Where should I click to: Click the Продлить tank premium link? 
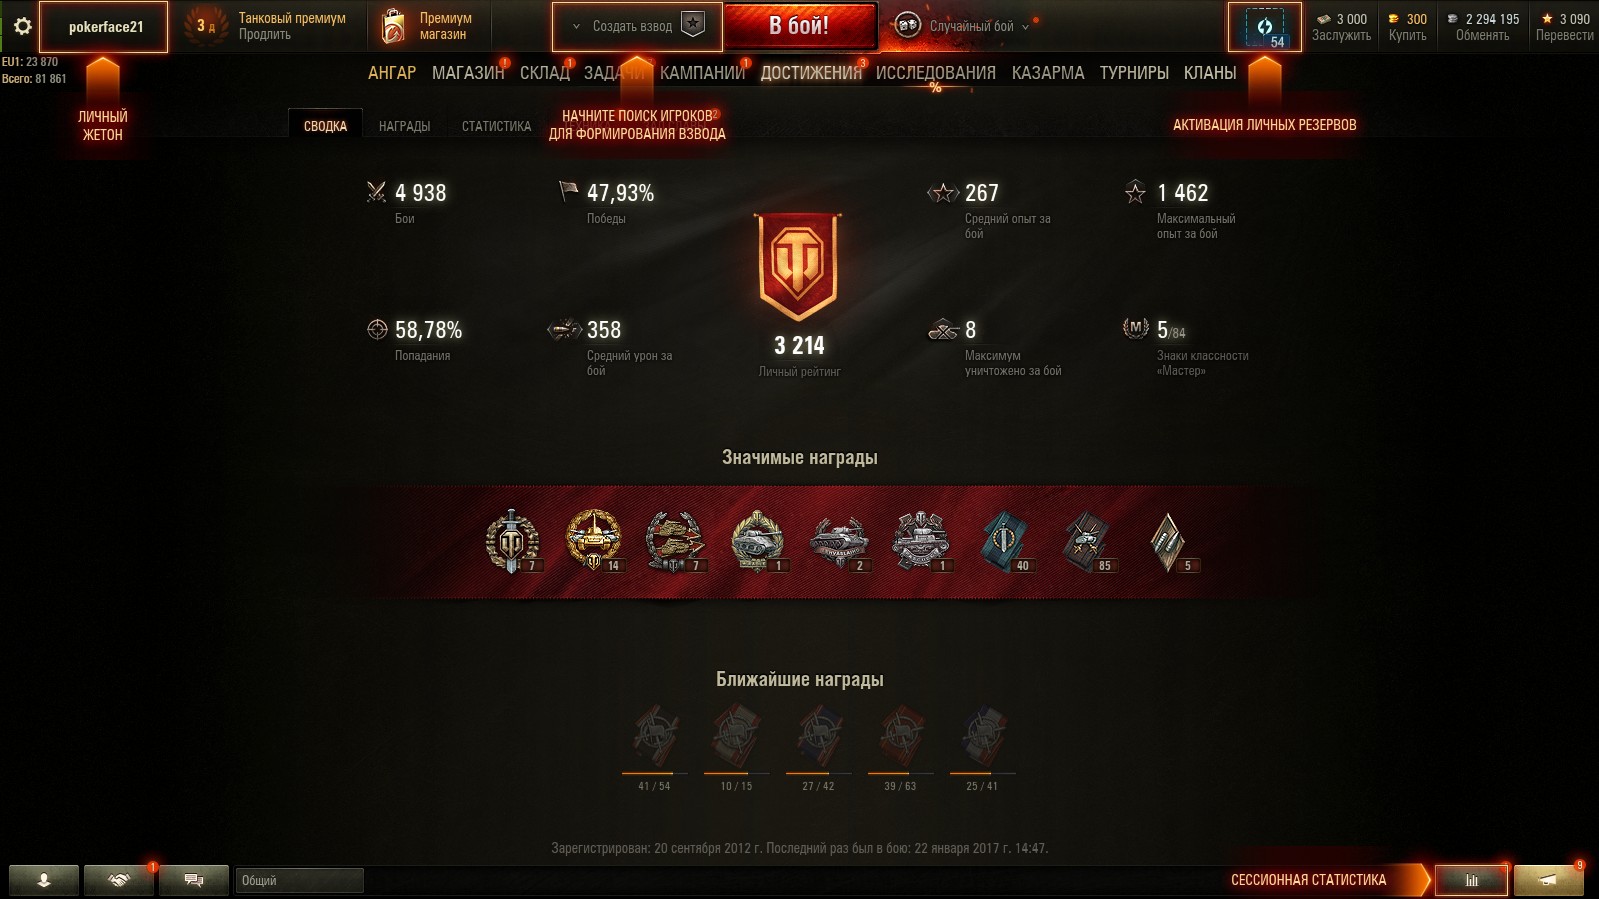coord(265,35)
